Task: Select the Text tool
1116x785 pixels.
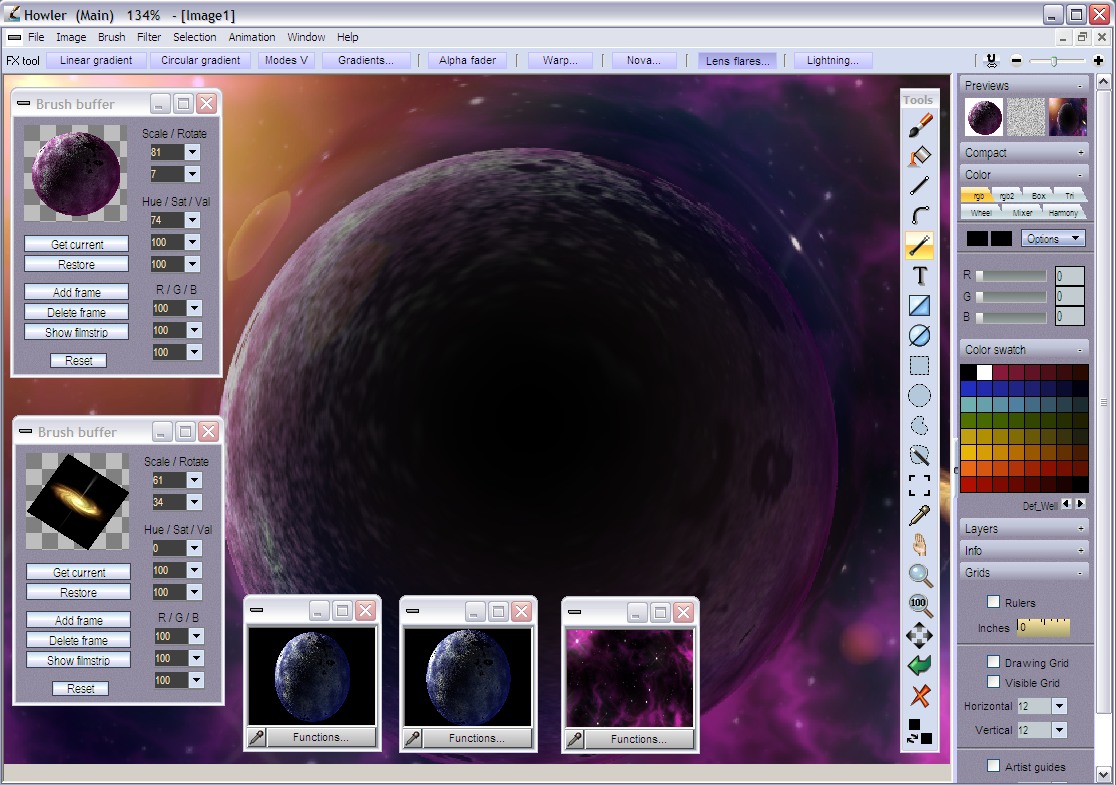Action: (x=919, y=275)
